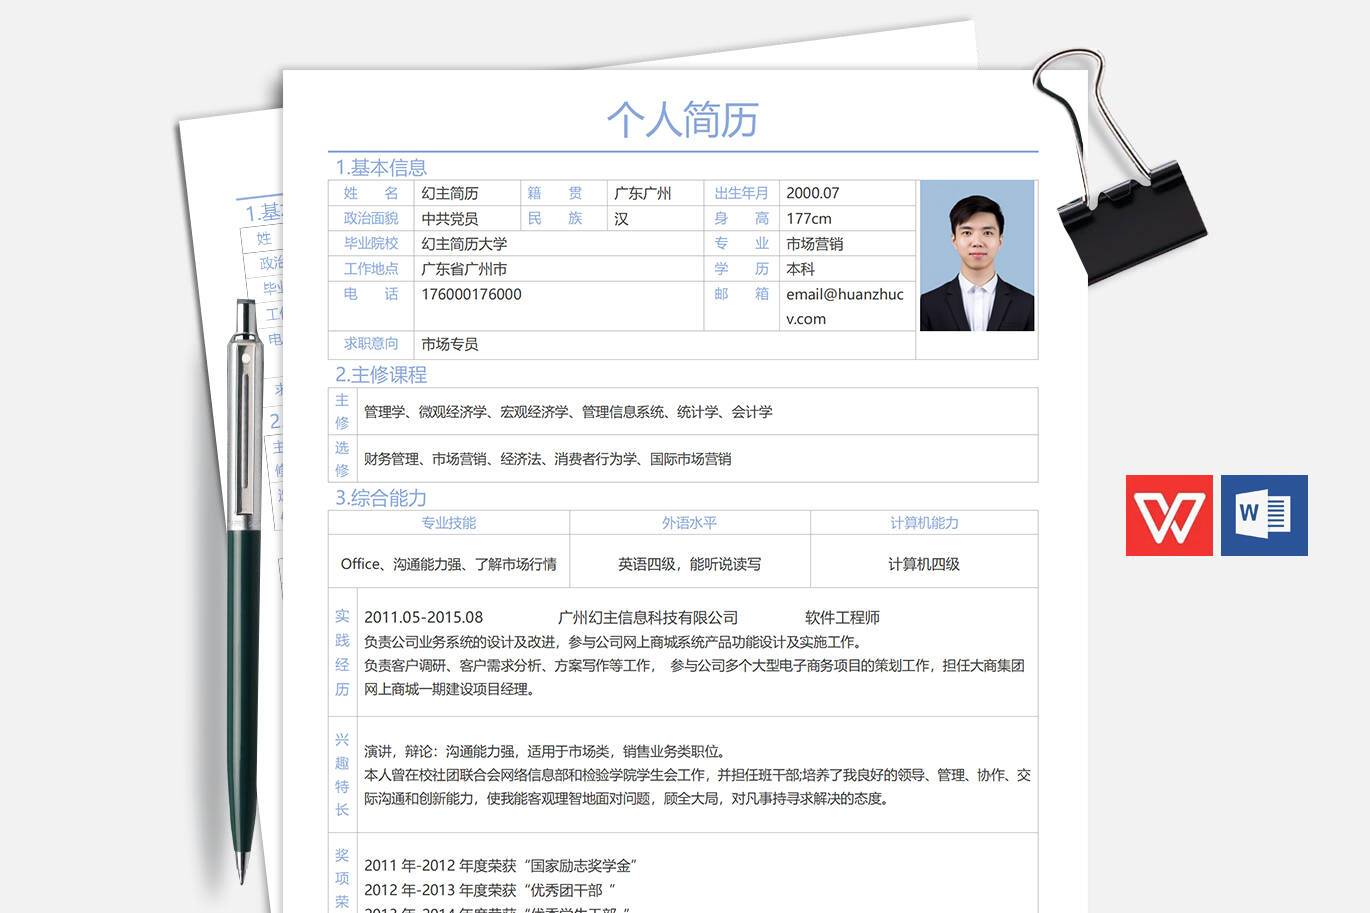1370x913 pixels.
Task: Click the 3.综合能力 section heading
Action: coord(381,498)
